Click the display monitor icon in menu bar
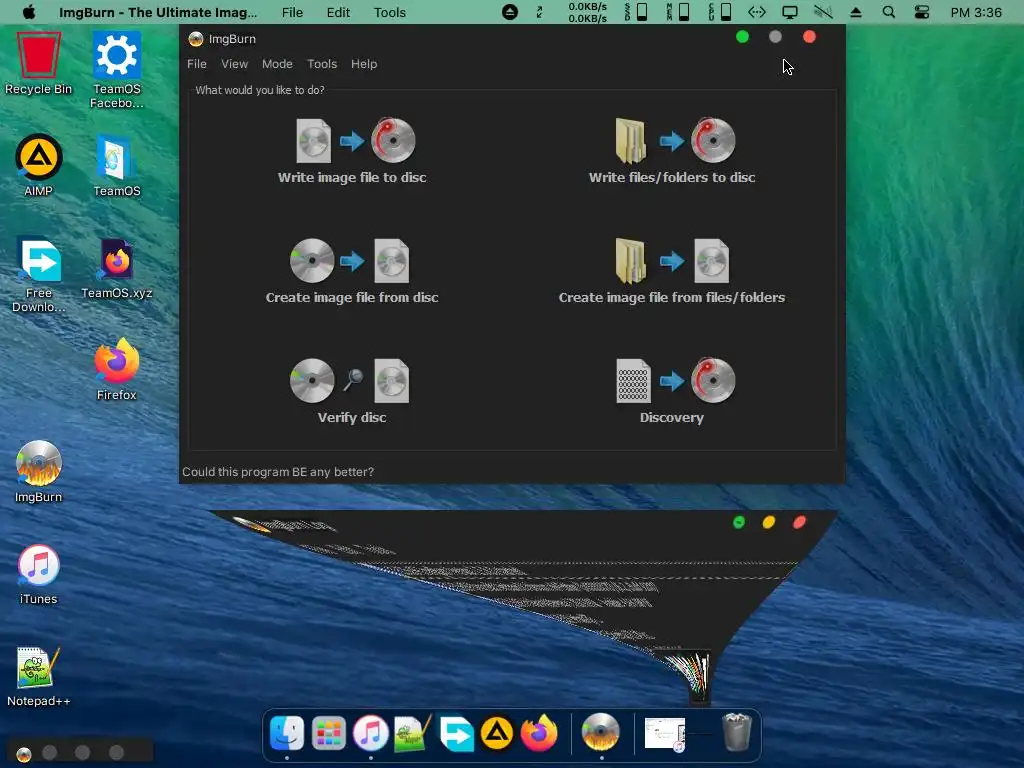The width and height of the screenshot is (1024, 768). click(790, 12)
